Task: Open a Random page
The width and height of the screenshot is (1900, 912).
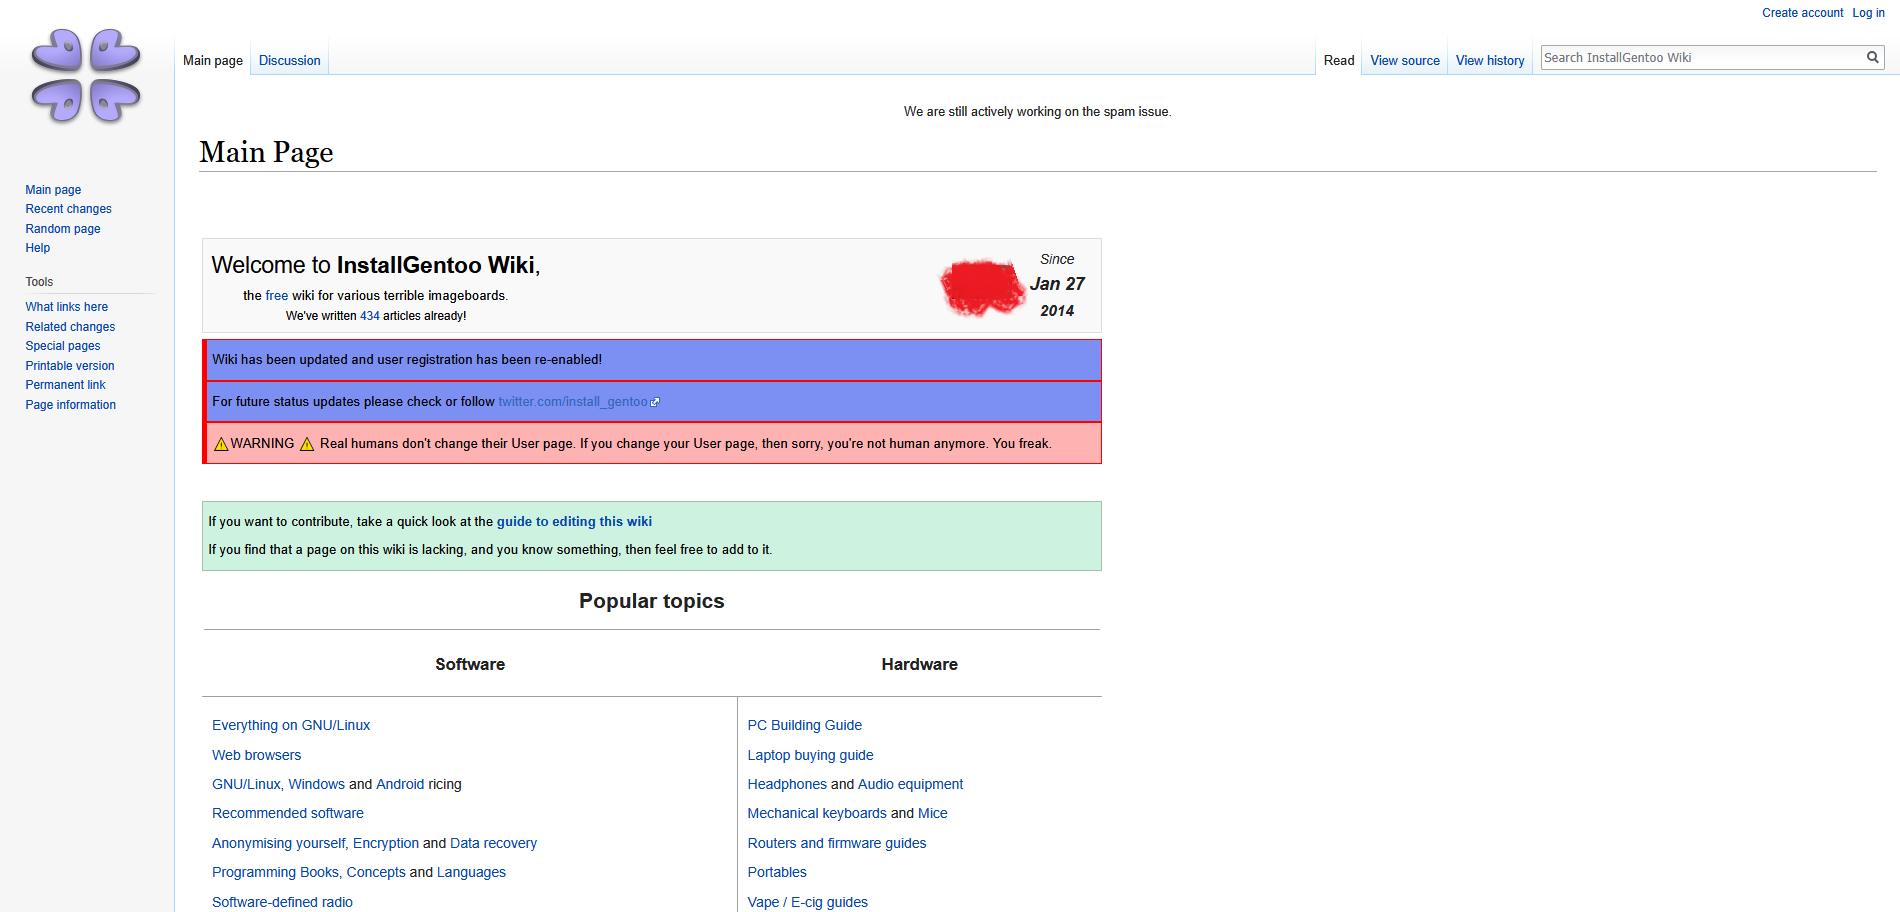Action: 63,229
